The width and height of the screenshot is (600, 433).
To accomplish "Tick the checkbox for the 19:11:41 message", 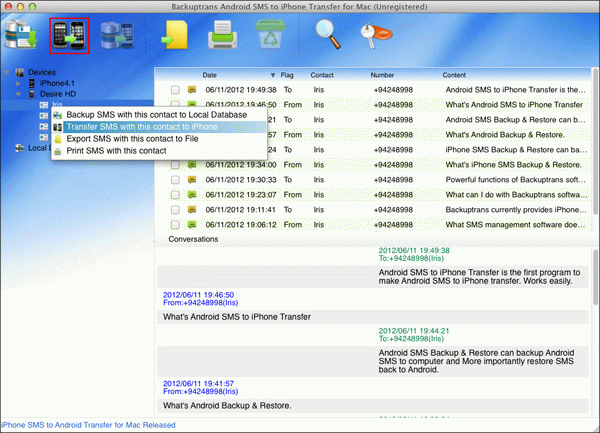I will point(175,210).
